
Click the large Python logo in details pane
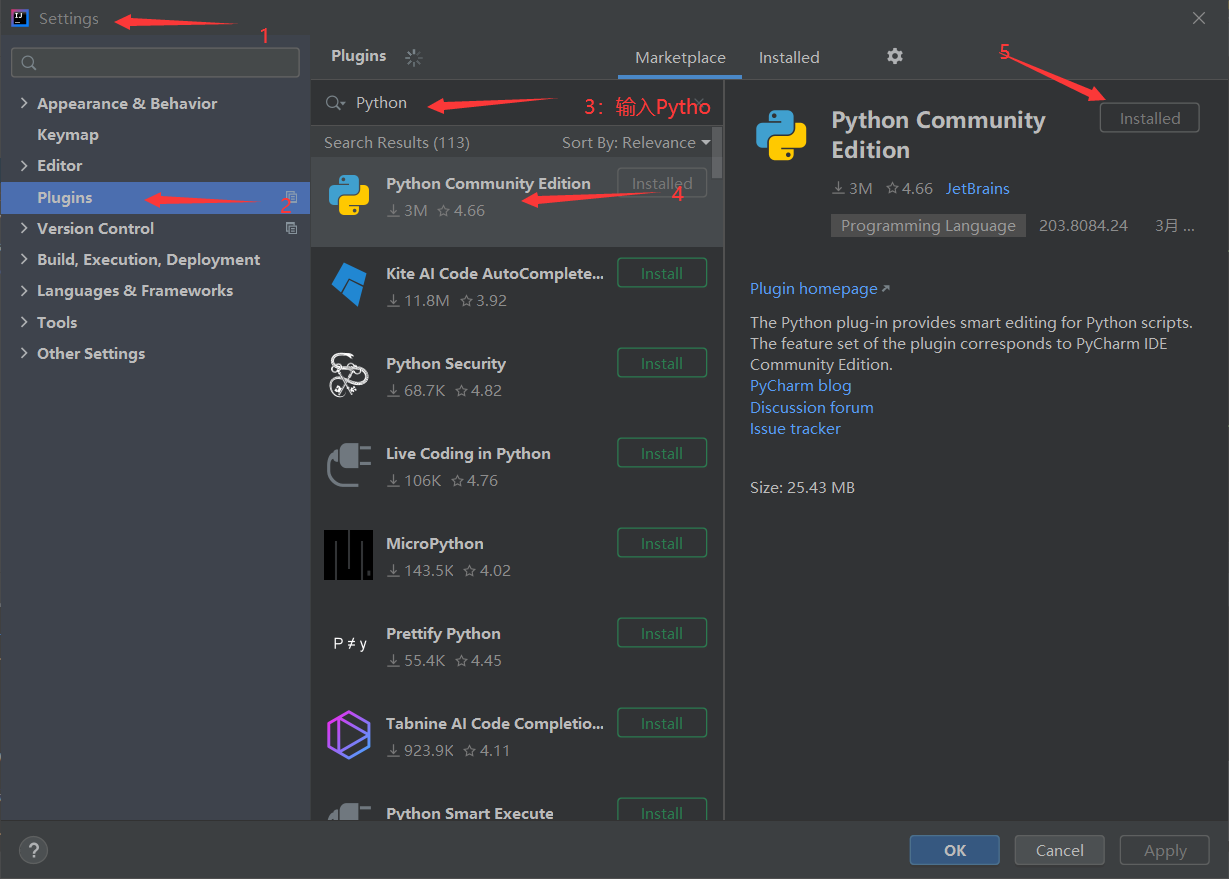tap(781, 135)
